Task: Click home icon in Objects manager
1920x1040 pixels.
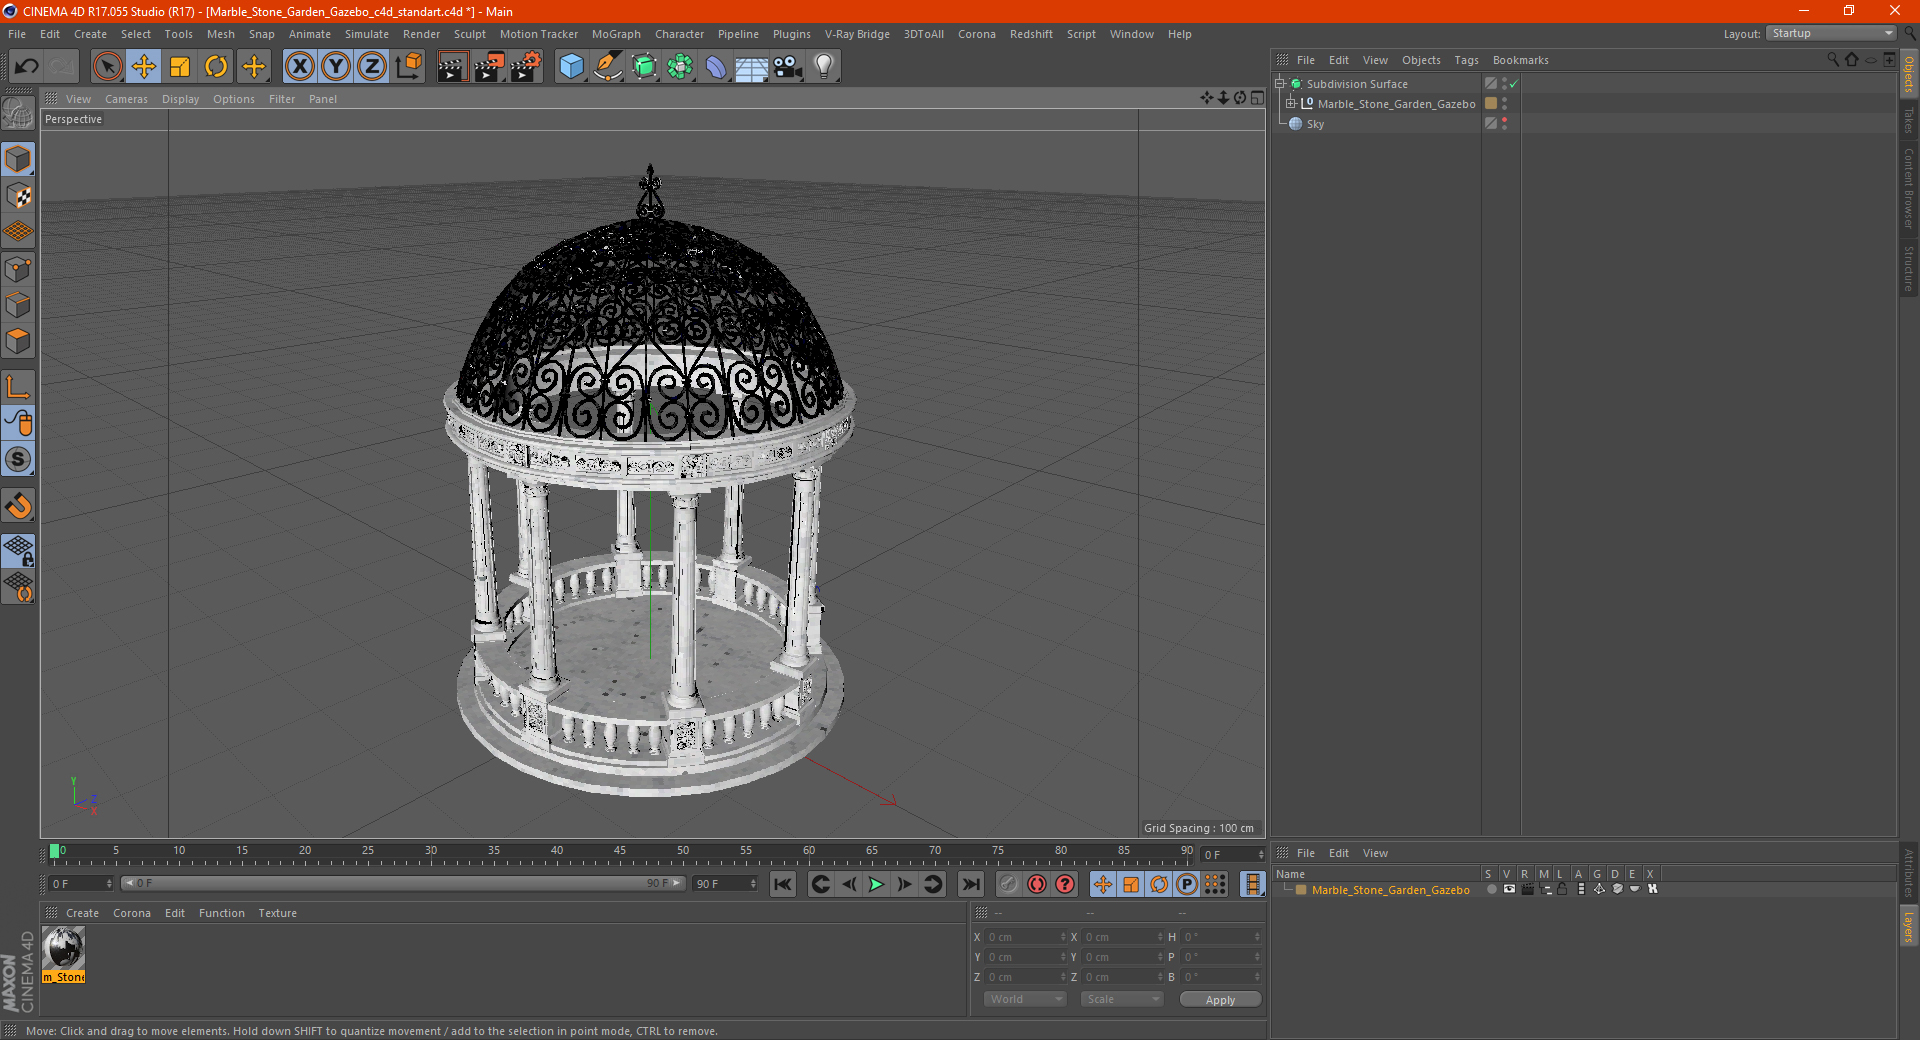Action: pos(1851,60)
